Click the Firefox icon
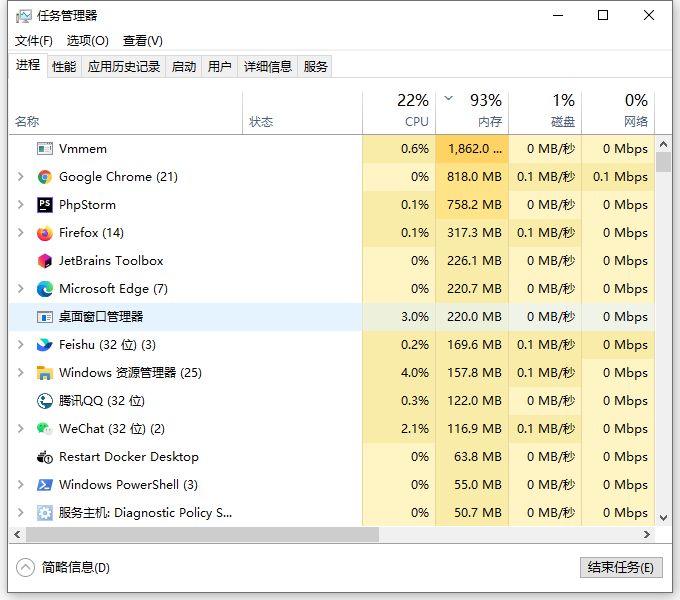This screenshot has width=680, height=600. [45, 233]
